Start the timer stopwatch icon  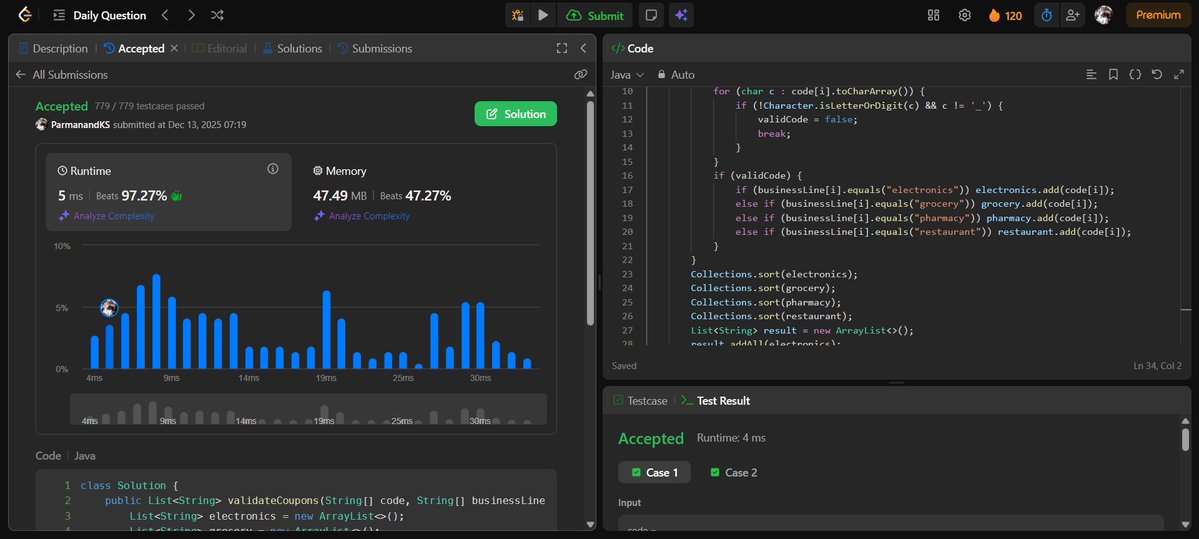[x=1047, y=15]
